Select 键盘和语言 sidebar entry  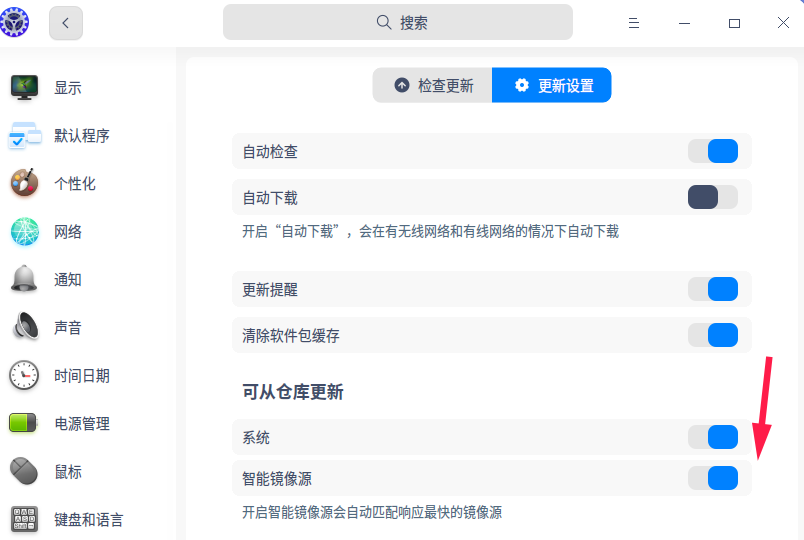point(87,519)
